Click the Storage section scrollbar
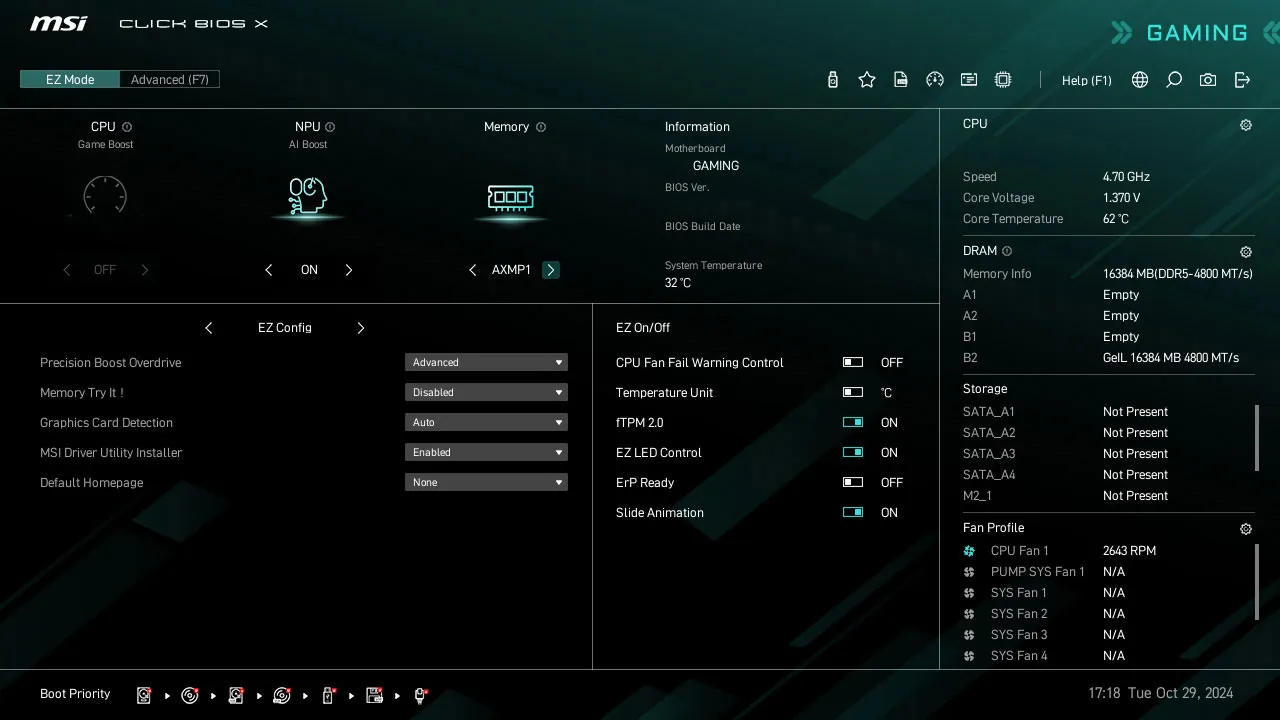 point(1257,437)
